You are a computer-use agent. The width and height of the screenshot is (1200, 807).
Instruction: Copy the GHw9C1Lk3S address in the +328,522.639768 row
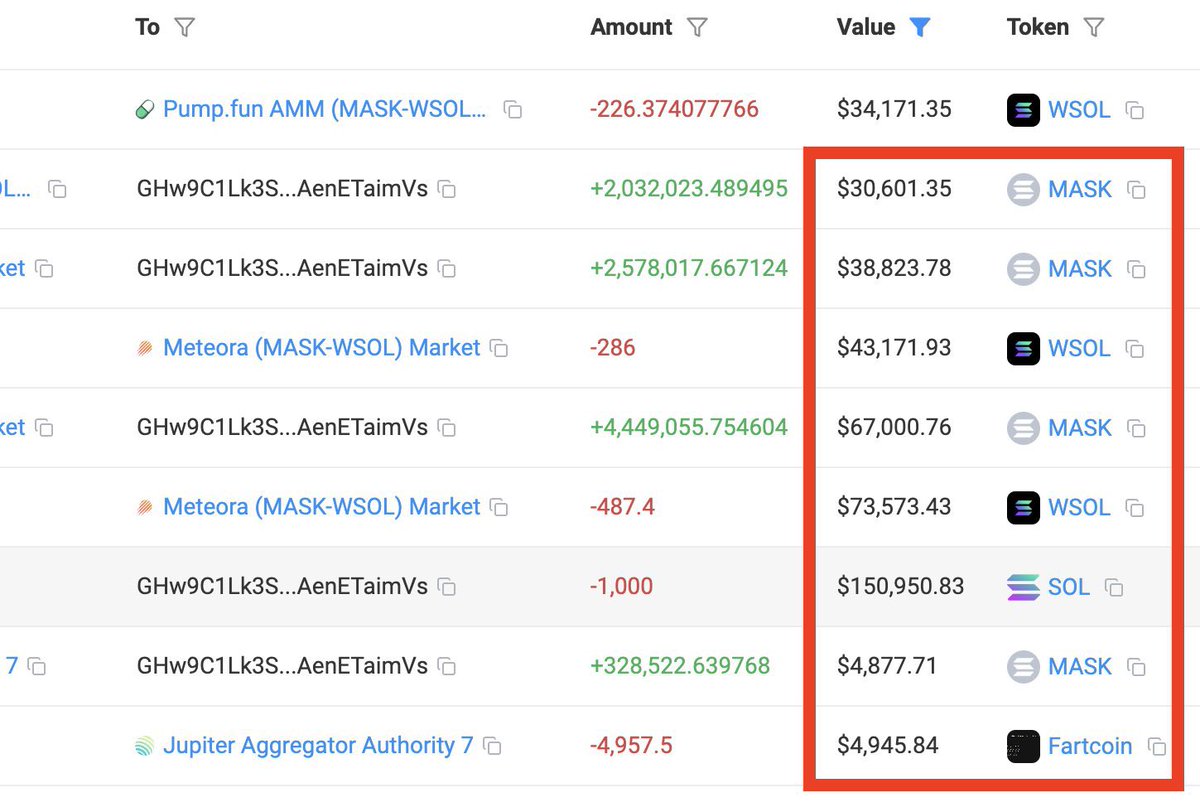447,667
